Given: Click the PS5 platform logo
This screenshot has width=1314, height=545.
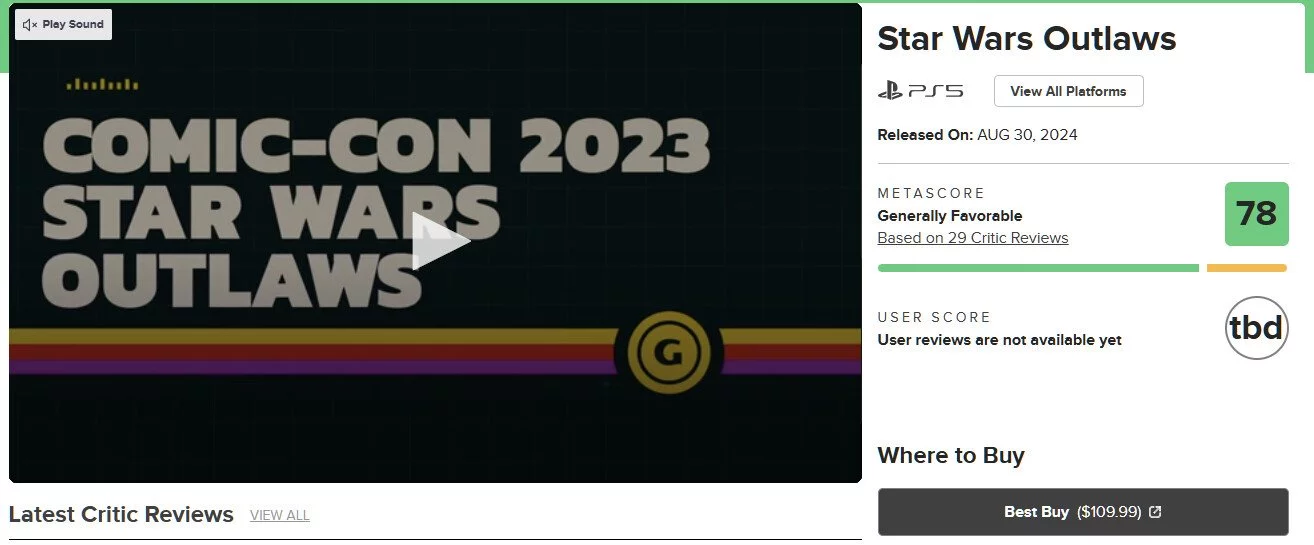Looking at the screenshot, I should point(920,91).
